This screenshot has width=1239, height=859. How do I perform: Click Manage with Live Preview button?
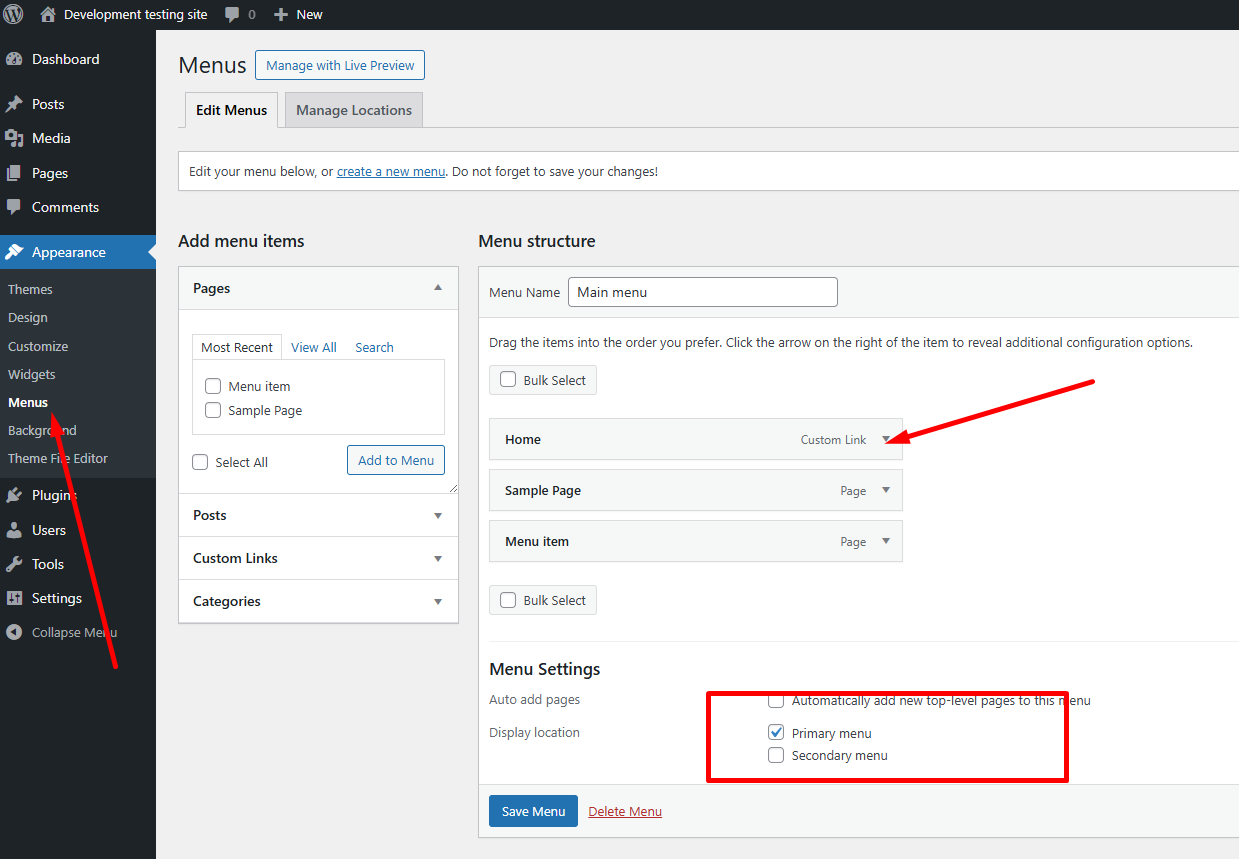click(x=340, y=65)
